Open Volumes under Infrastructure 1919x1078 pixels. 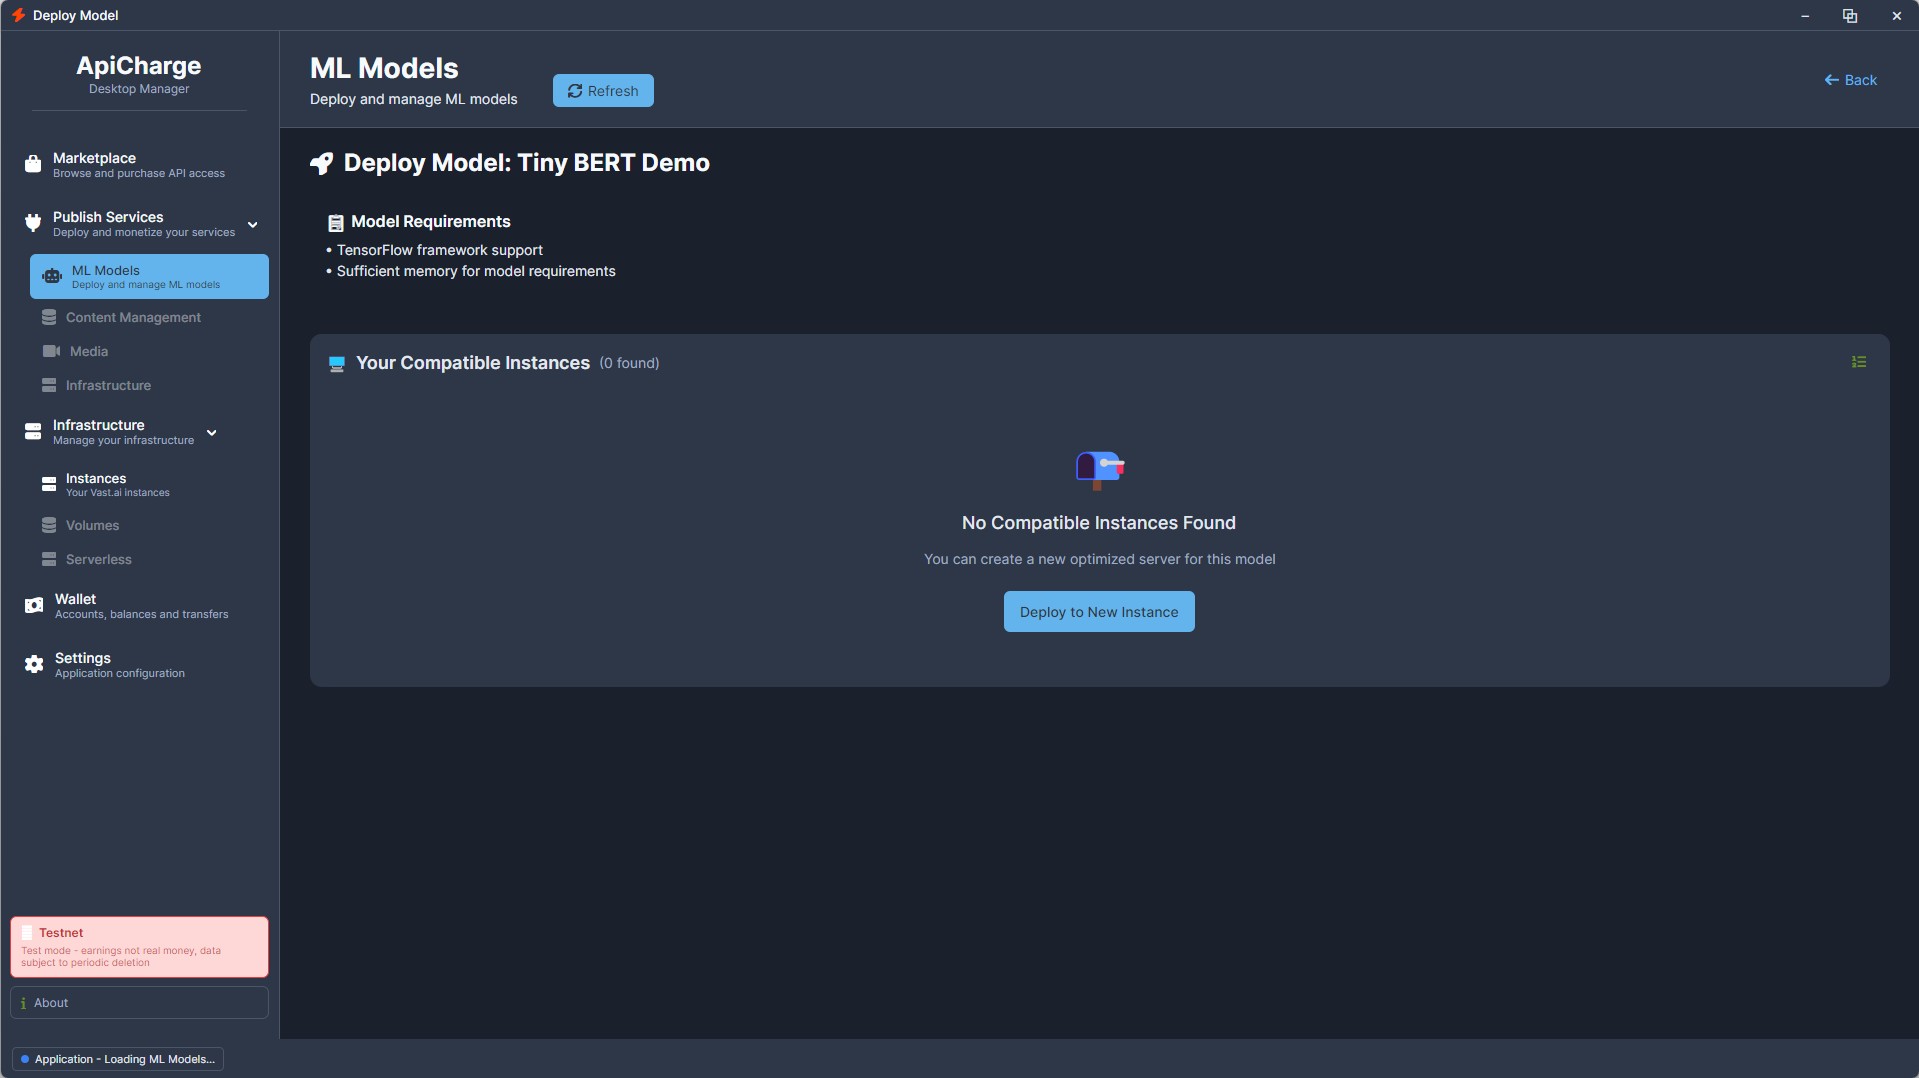coord(92,525)
